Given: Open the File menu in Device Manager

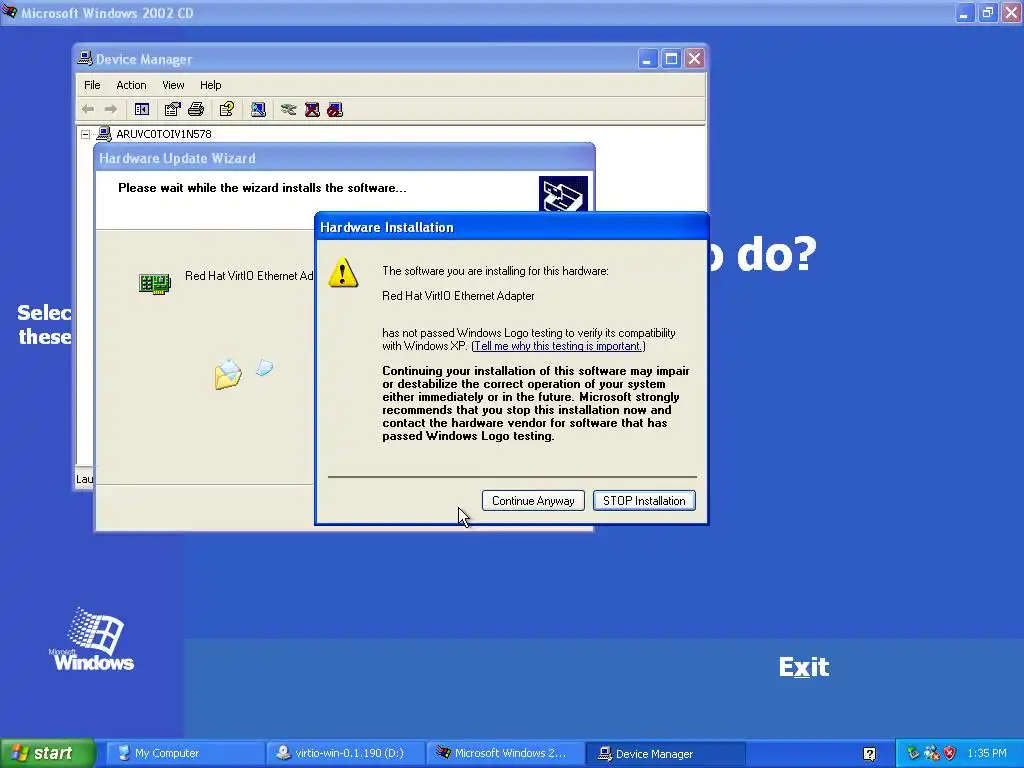Looking at the screenshot, I should (x=92, y=85).
